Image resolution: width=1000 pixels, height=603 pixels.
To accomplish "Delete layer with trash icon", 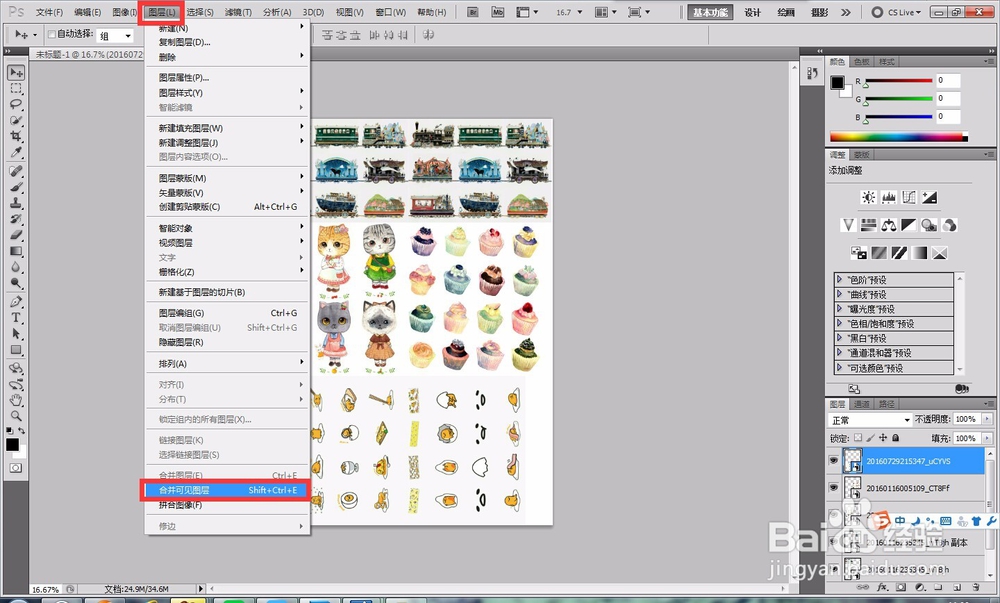I will 976,587.
